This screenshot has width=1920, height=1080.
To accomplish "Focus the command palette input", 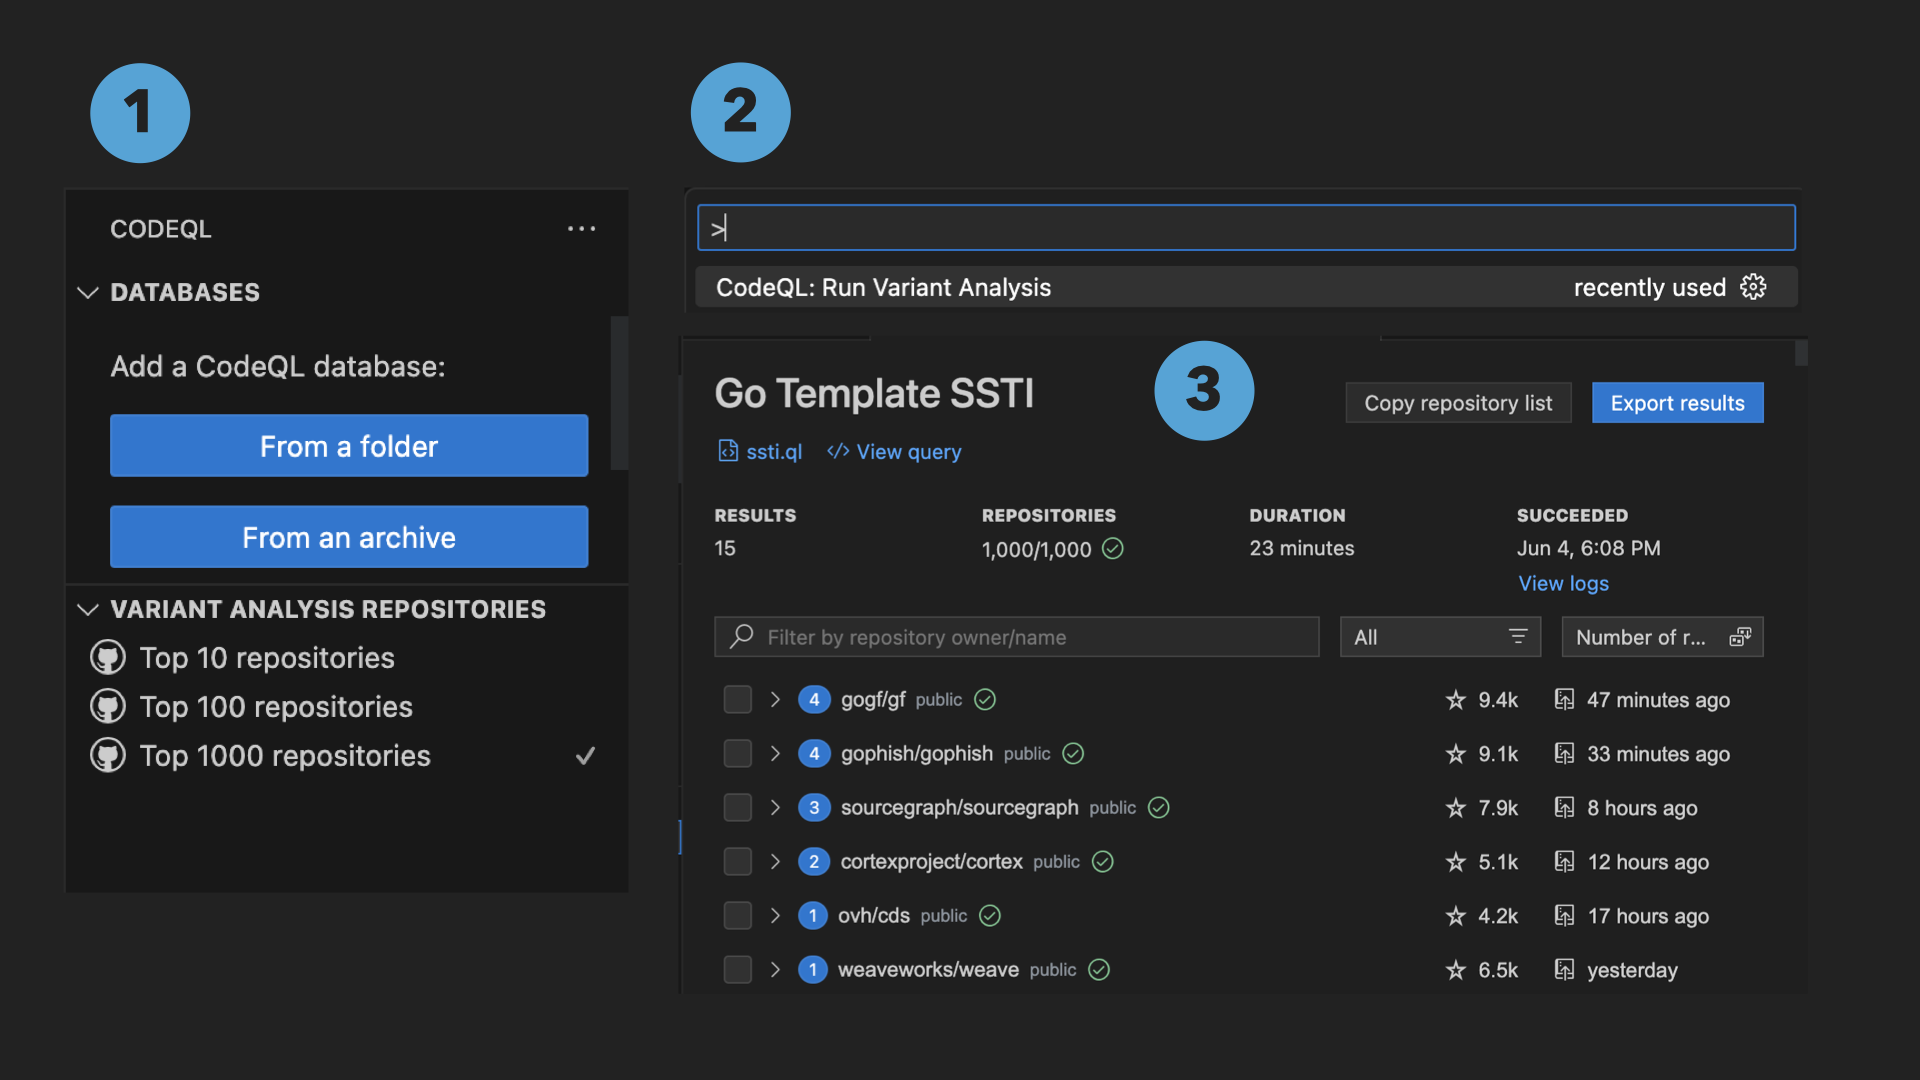I will click(1246, 228).
